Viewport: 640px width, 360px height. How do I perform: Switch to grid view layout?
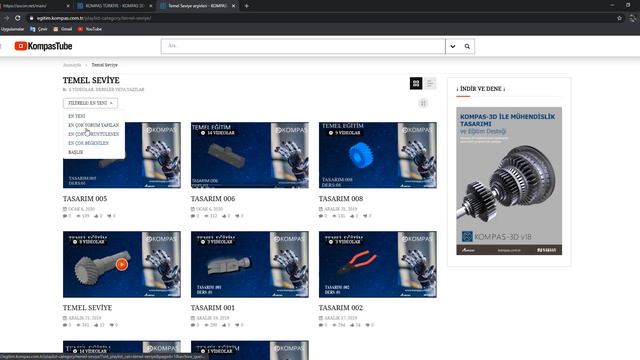coord(416,83)
